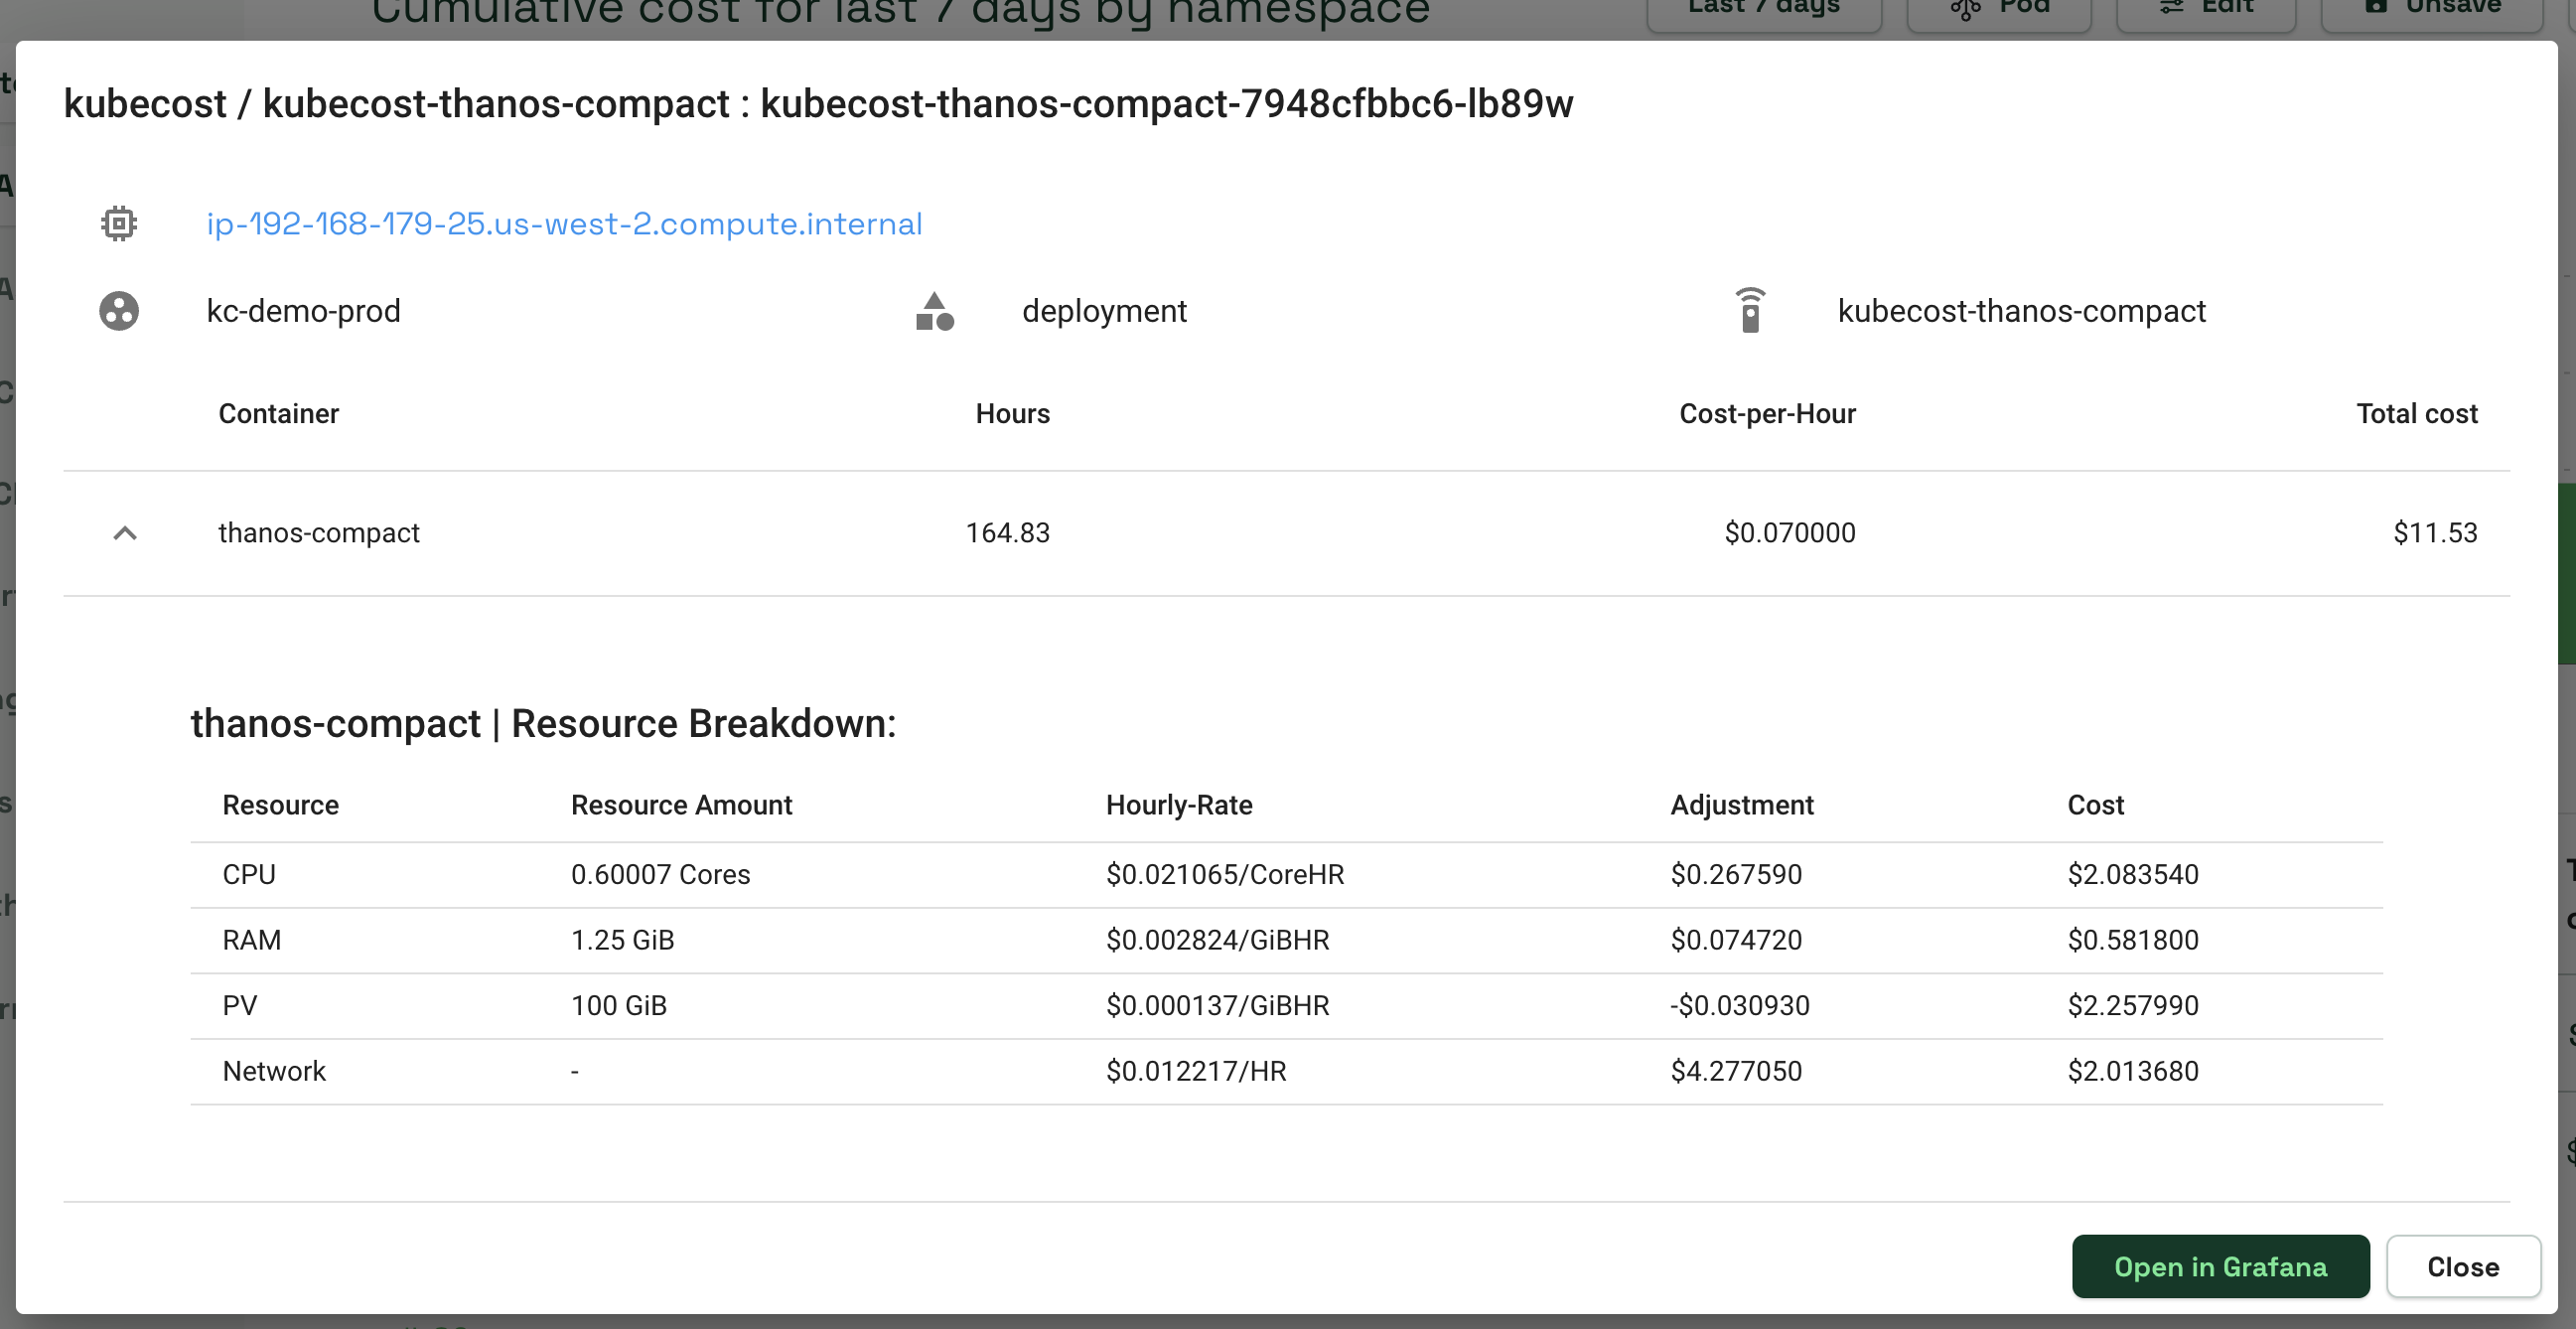
Task: Click the Hourly-Rate column header
Action: point(1179,805)
